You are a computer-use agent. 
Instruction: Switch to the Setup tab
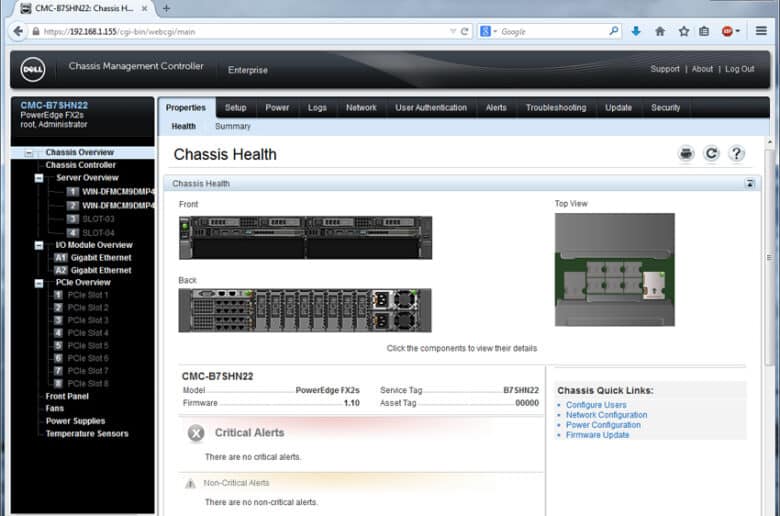point(235,107)
